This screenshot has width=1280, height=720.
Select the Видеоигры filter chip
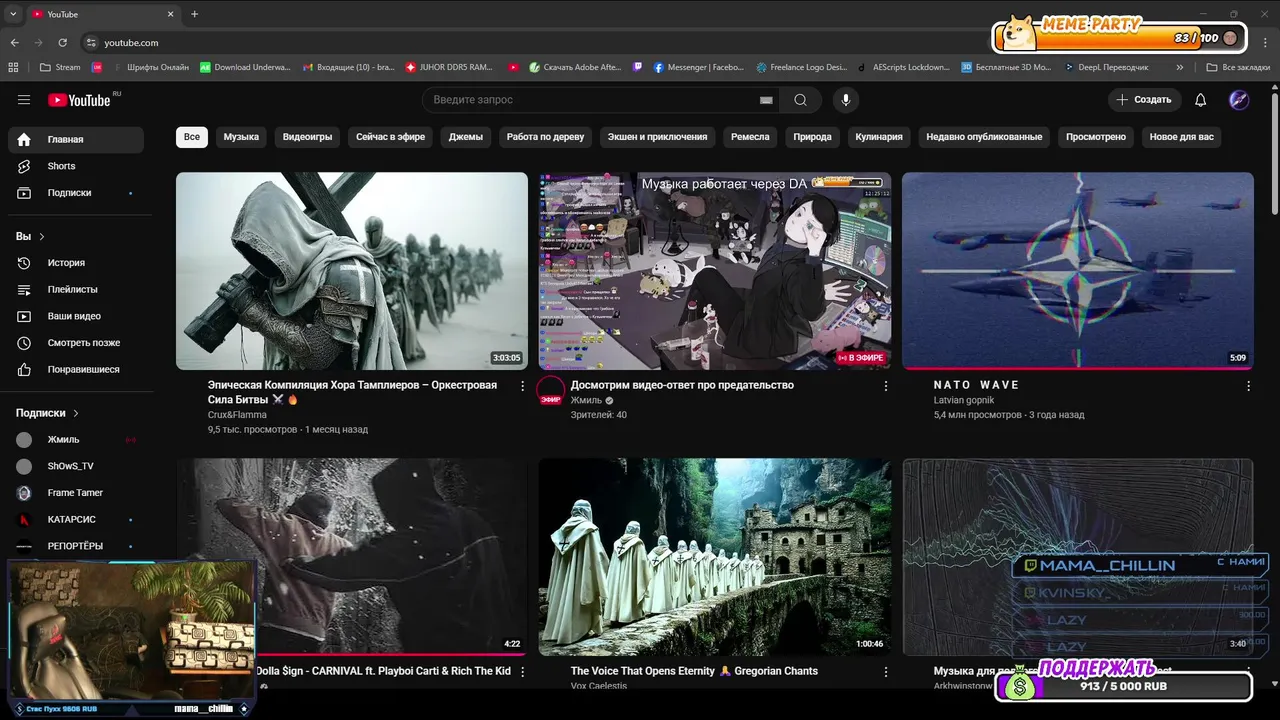[x=307, y=137]
